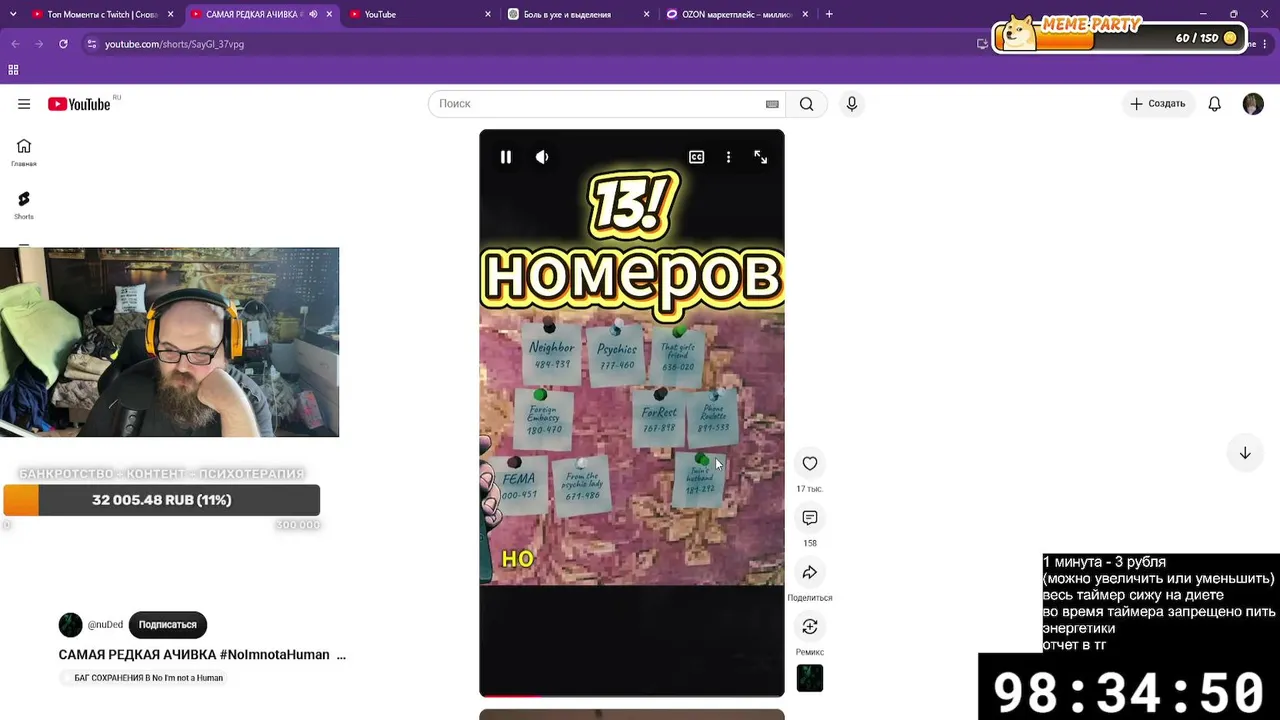This screenshot has height=720, width=1280.
Task: Close the YouTube browser tab
Action: 488,14
